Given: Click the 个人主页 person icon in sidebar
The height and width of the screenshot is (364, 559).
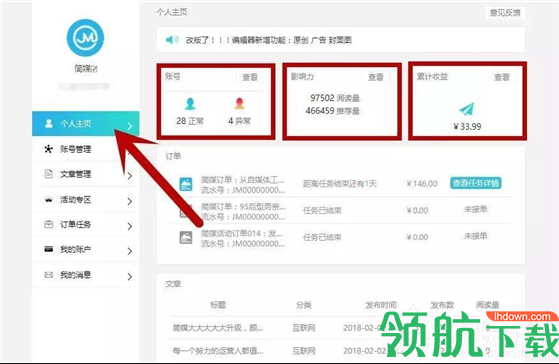Looking at the screenshot, I should point(49,123).
